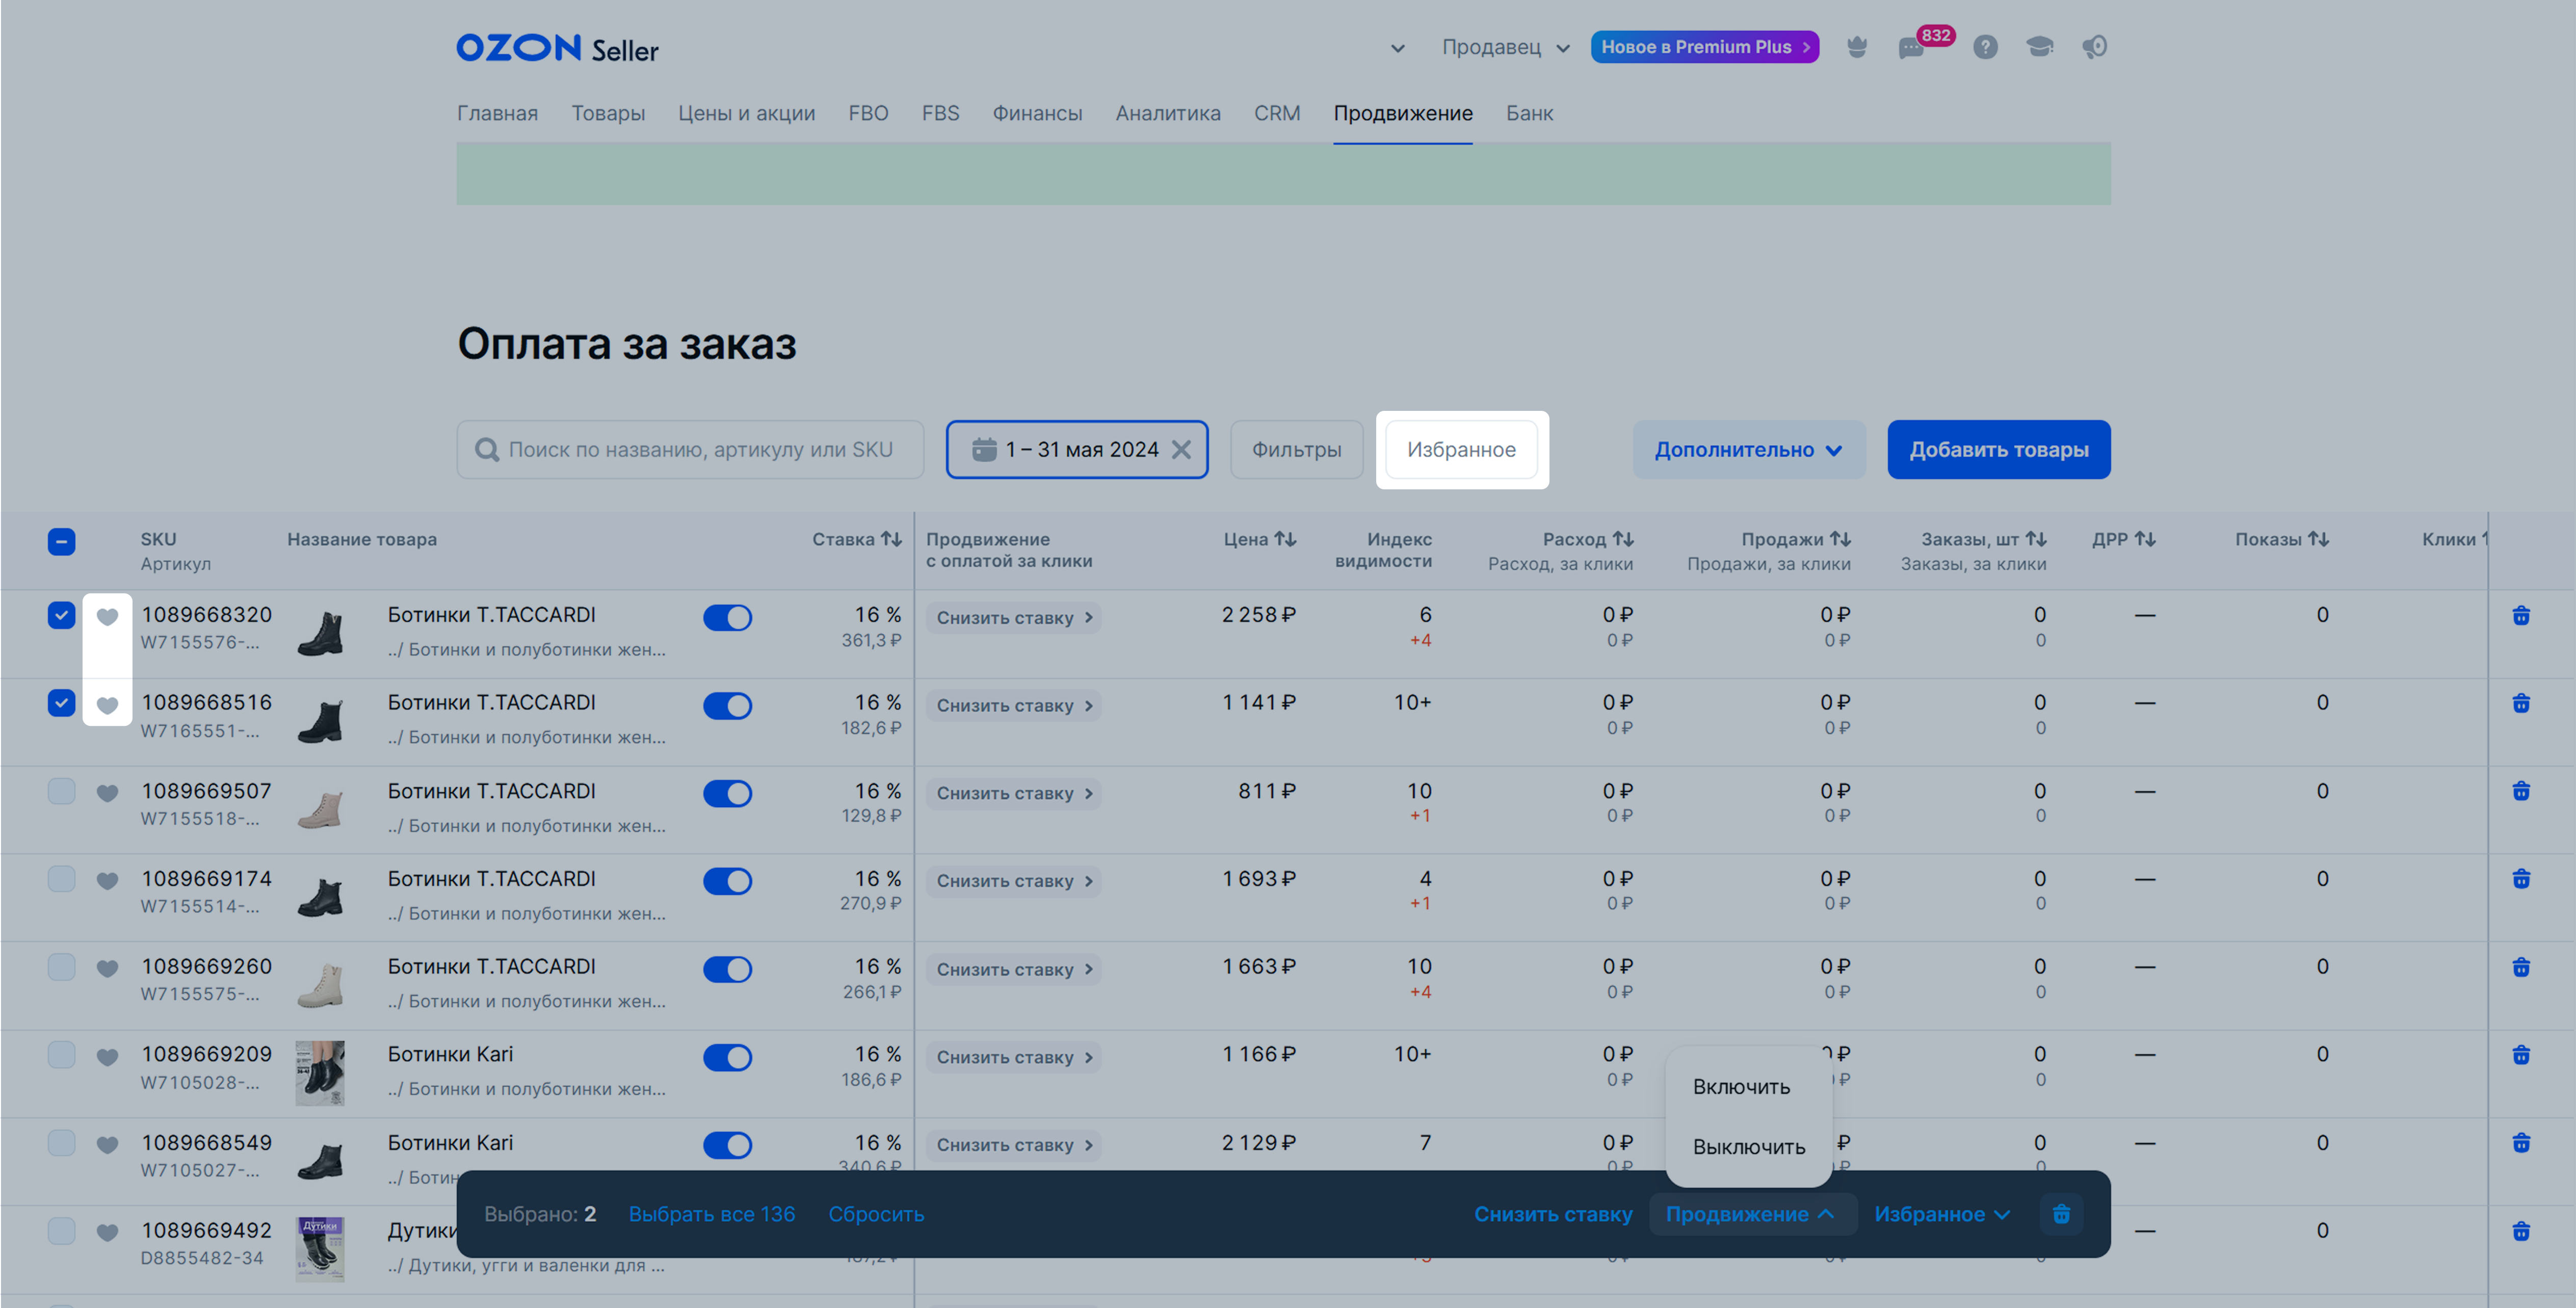The image size is (2576, 1308).
Task: Choose Включить from the popup menu
Action: click(1741, 1087)
